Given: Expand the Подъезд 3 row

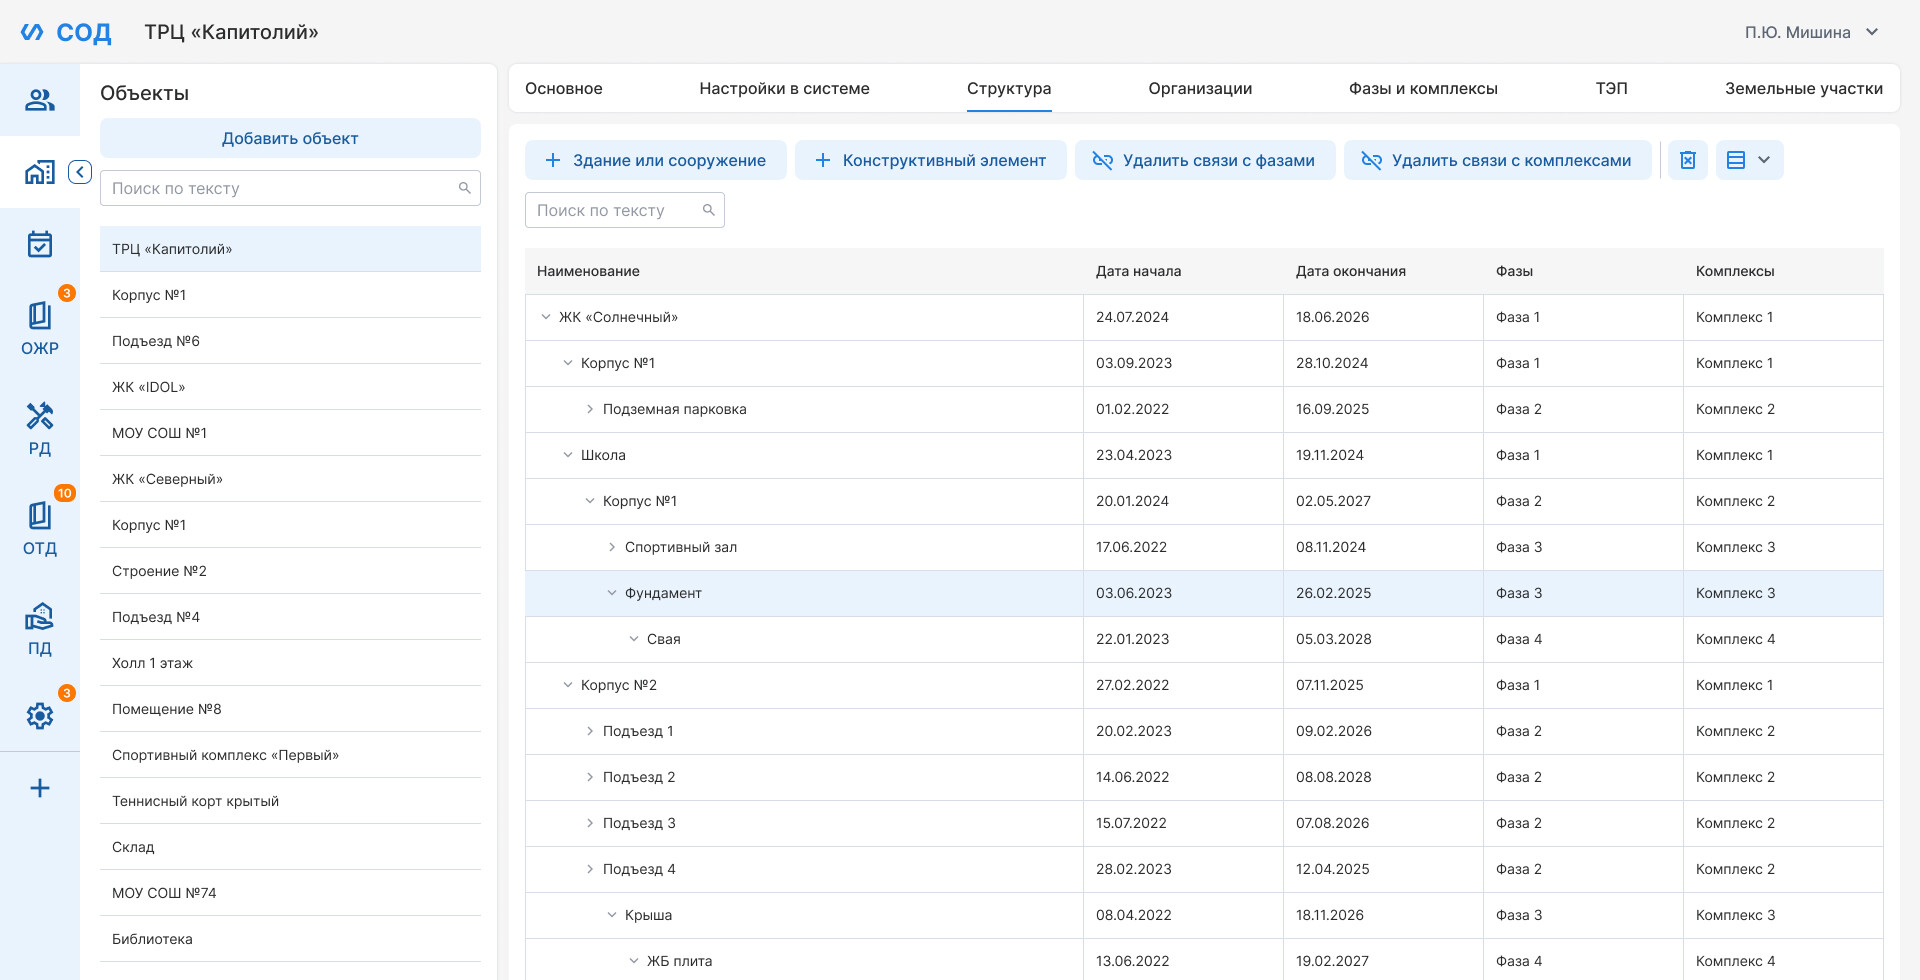Looking at the screenshot, I should (590, 823).
